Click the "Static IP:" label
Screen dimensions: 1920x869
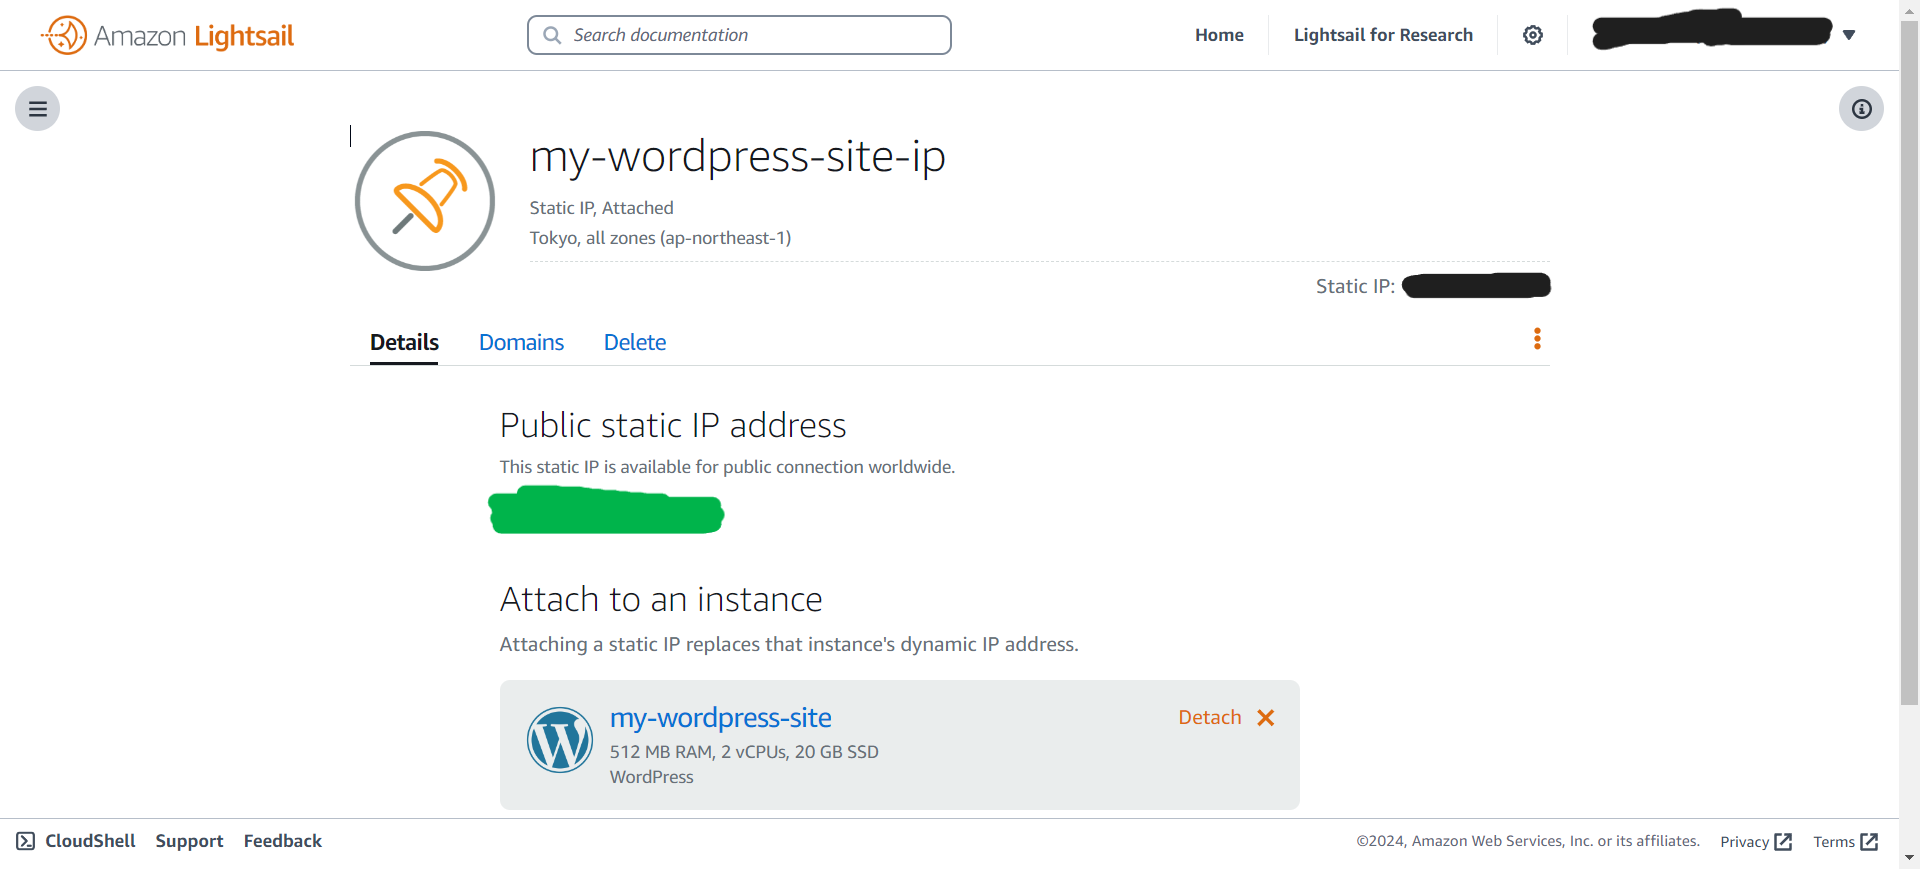[x=1355, y=287]
